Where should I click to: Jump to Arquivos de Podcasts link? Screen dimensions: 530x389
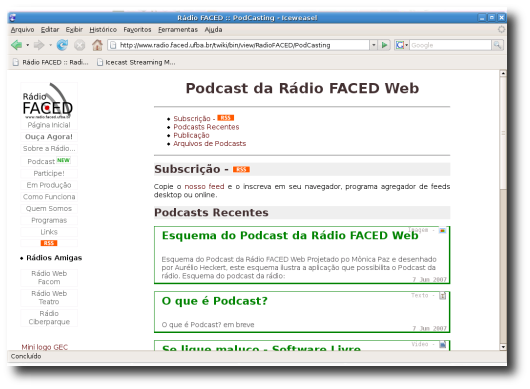pos(210,144)
